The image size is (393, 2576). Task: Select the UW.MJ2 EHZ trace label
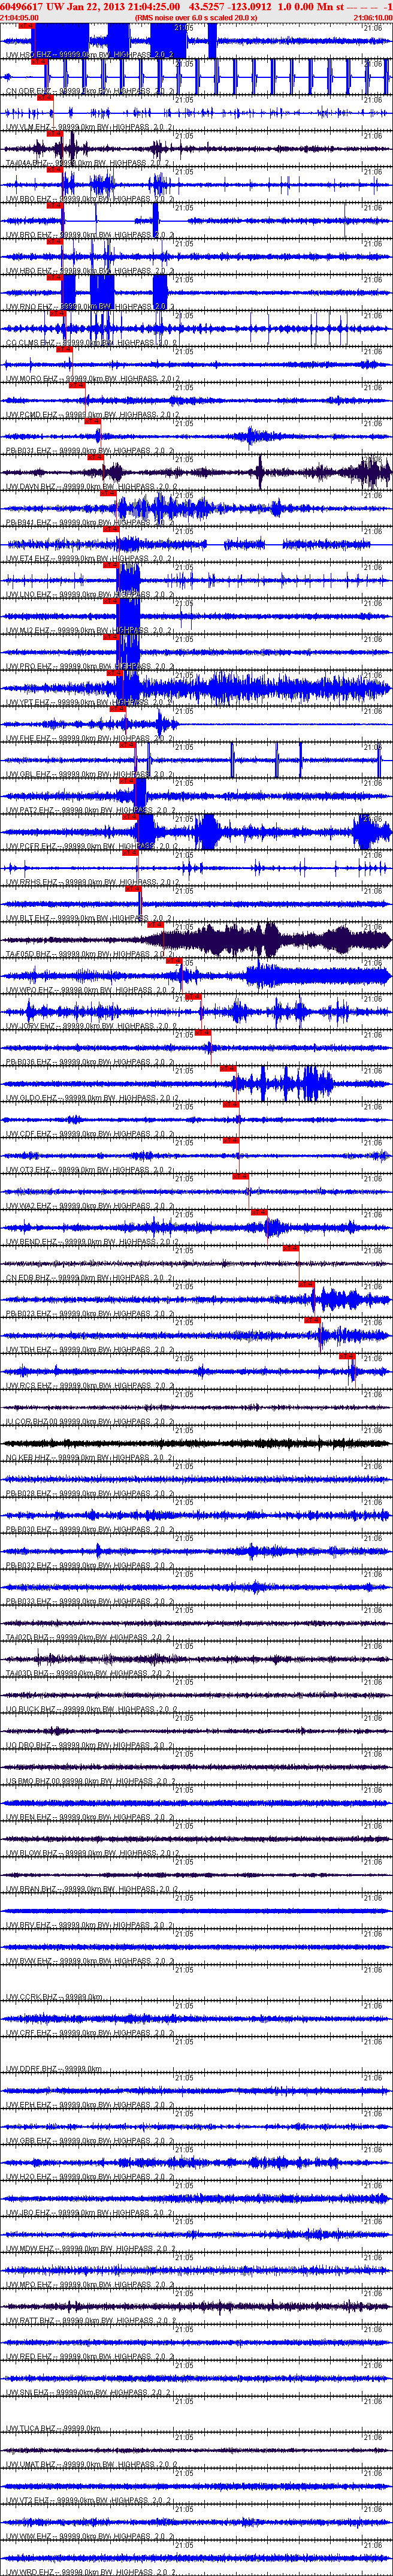click(90, 631)
